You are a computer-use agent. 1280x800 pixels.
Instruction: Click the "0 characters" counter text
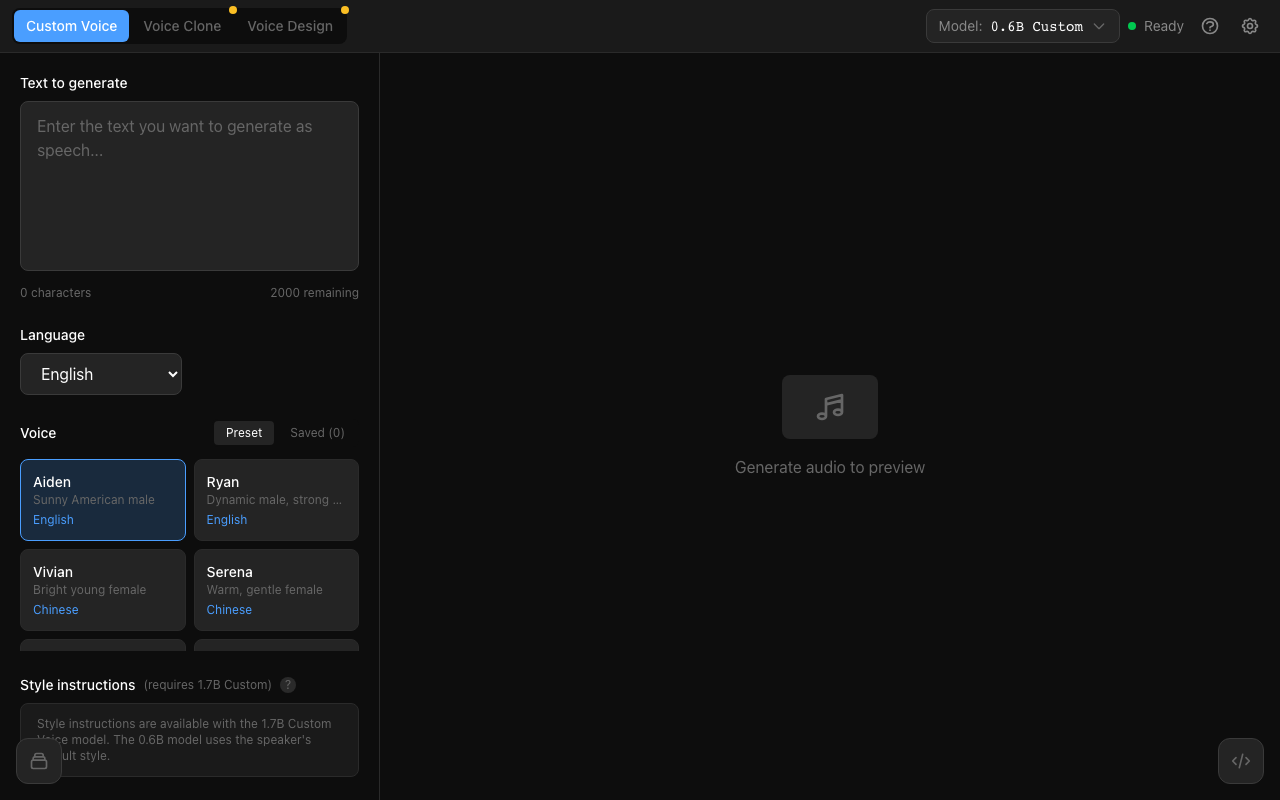55,293
